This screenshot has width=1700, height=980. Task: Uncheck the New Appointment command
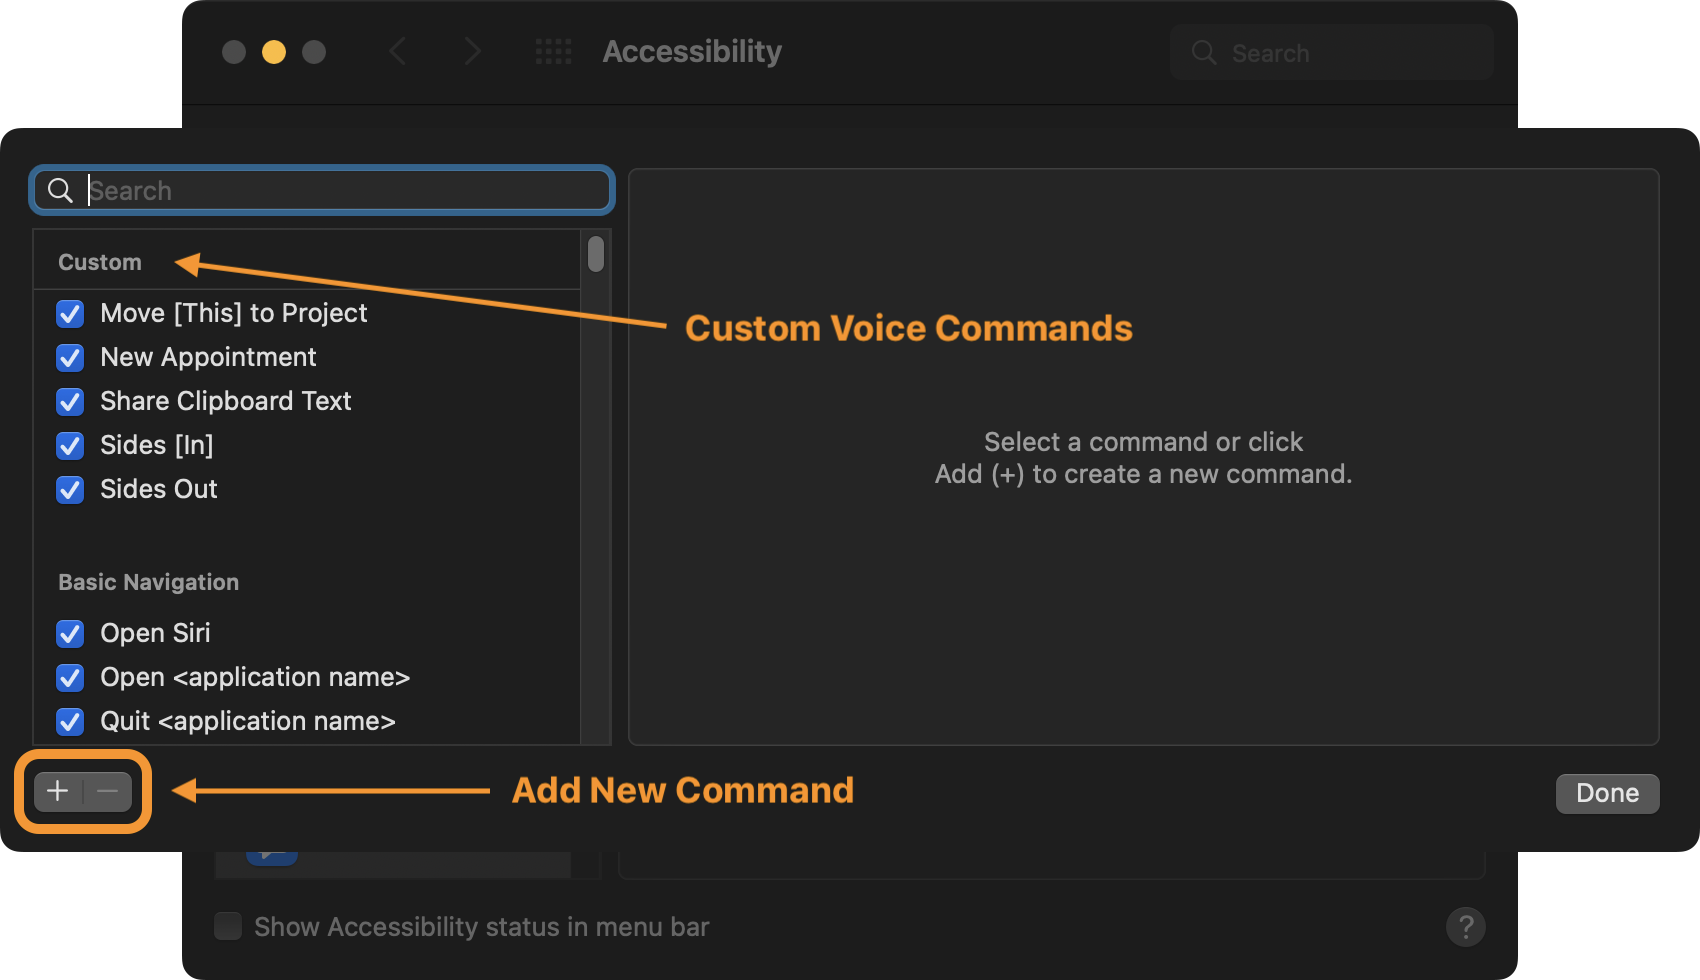(69, 357)
